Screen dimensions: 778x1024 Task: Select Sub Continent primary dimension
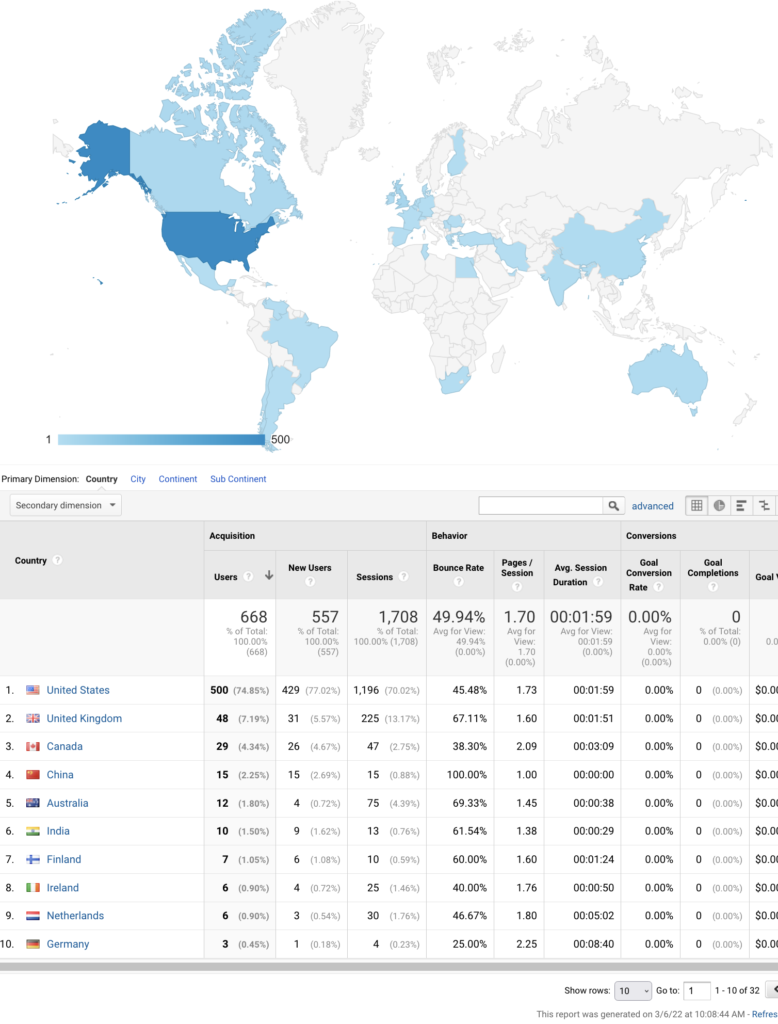coord(238,479)
